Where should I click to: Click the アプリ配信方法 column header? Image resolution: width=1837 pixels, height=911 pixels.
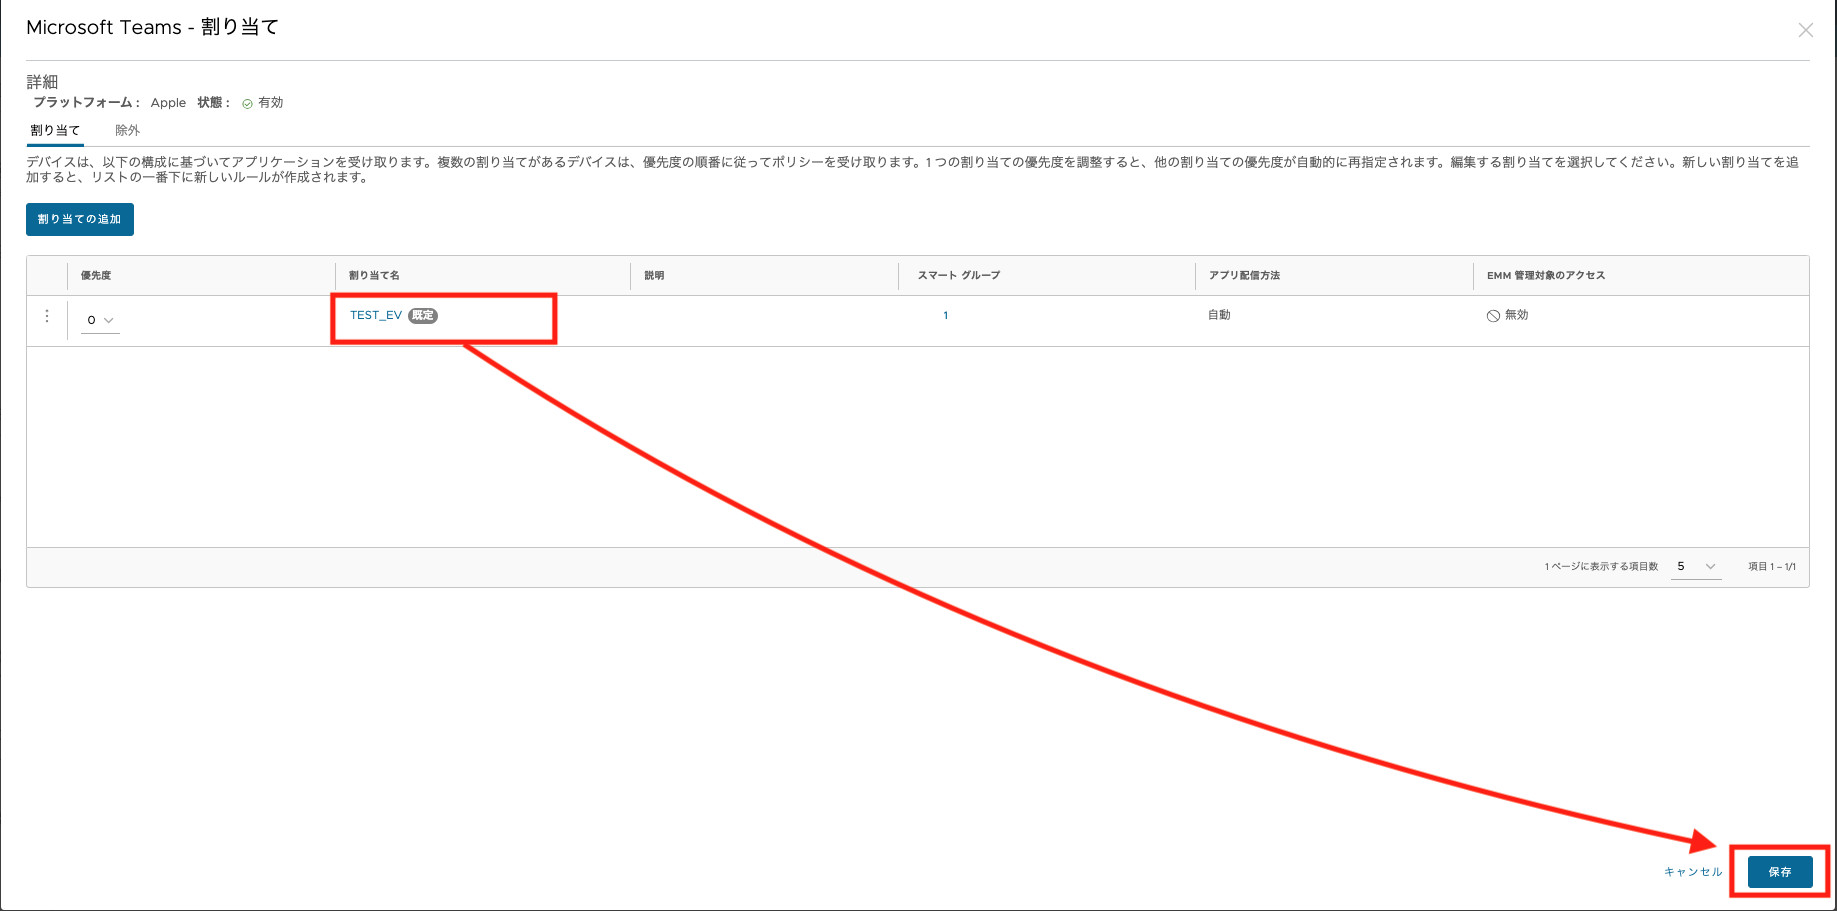(1244, 275)
